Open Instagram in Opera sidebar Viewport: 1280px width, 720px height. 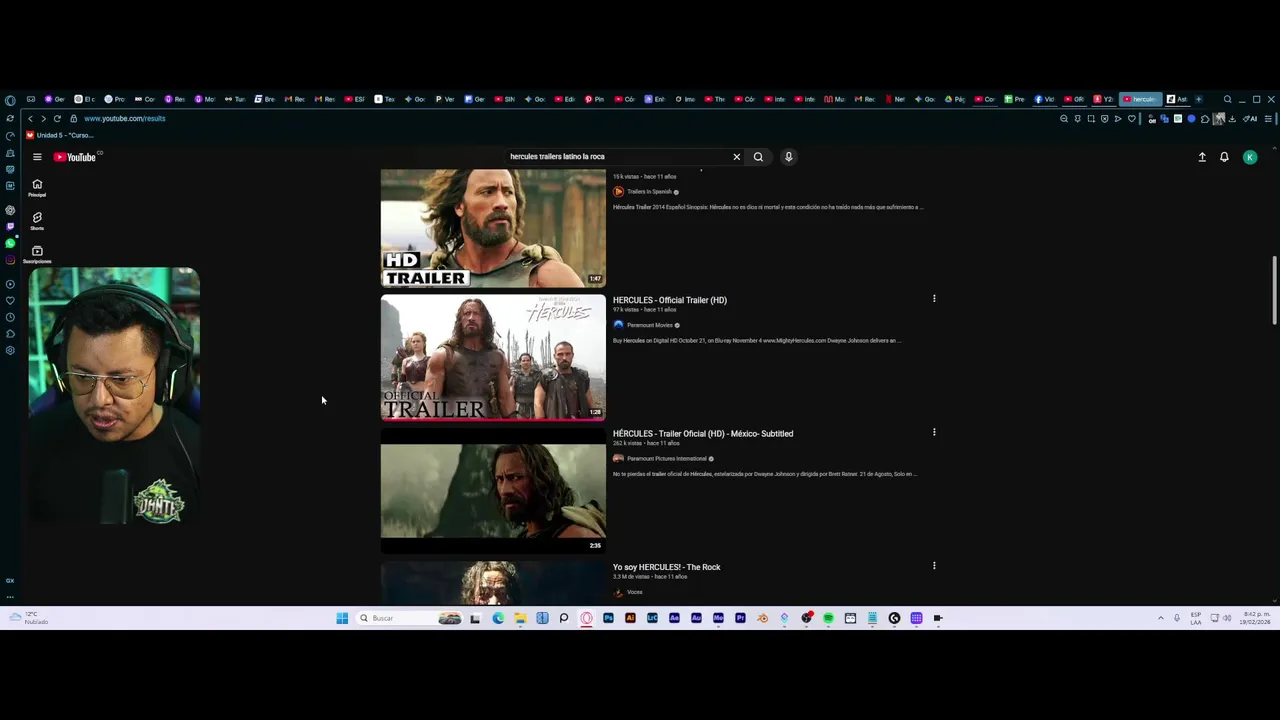(10, 260)
